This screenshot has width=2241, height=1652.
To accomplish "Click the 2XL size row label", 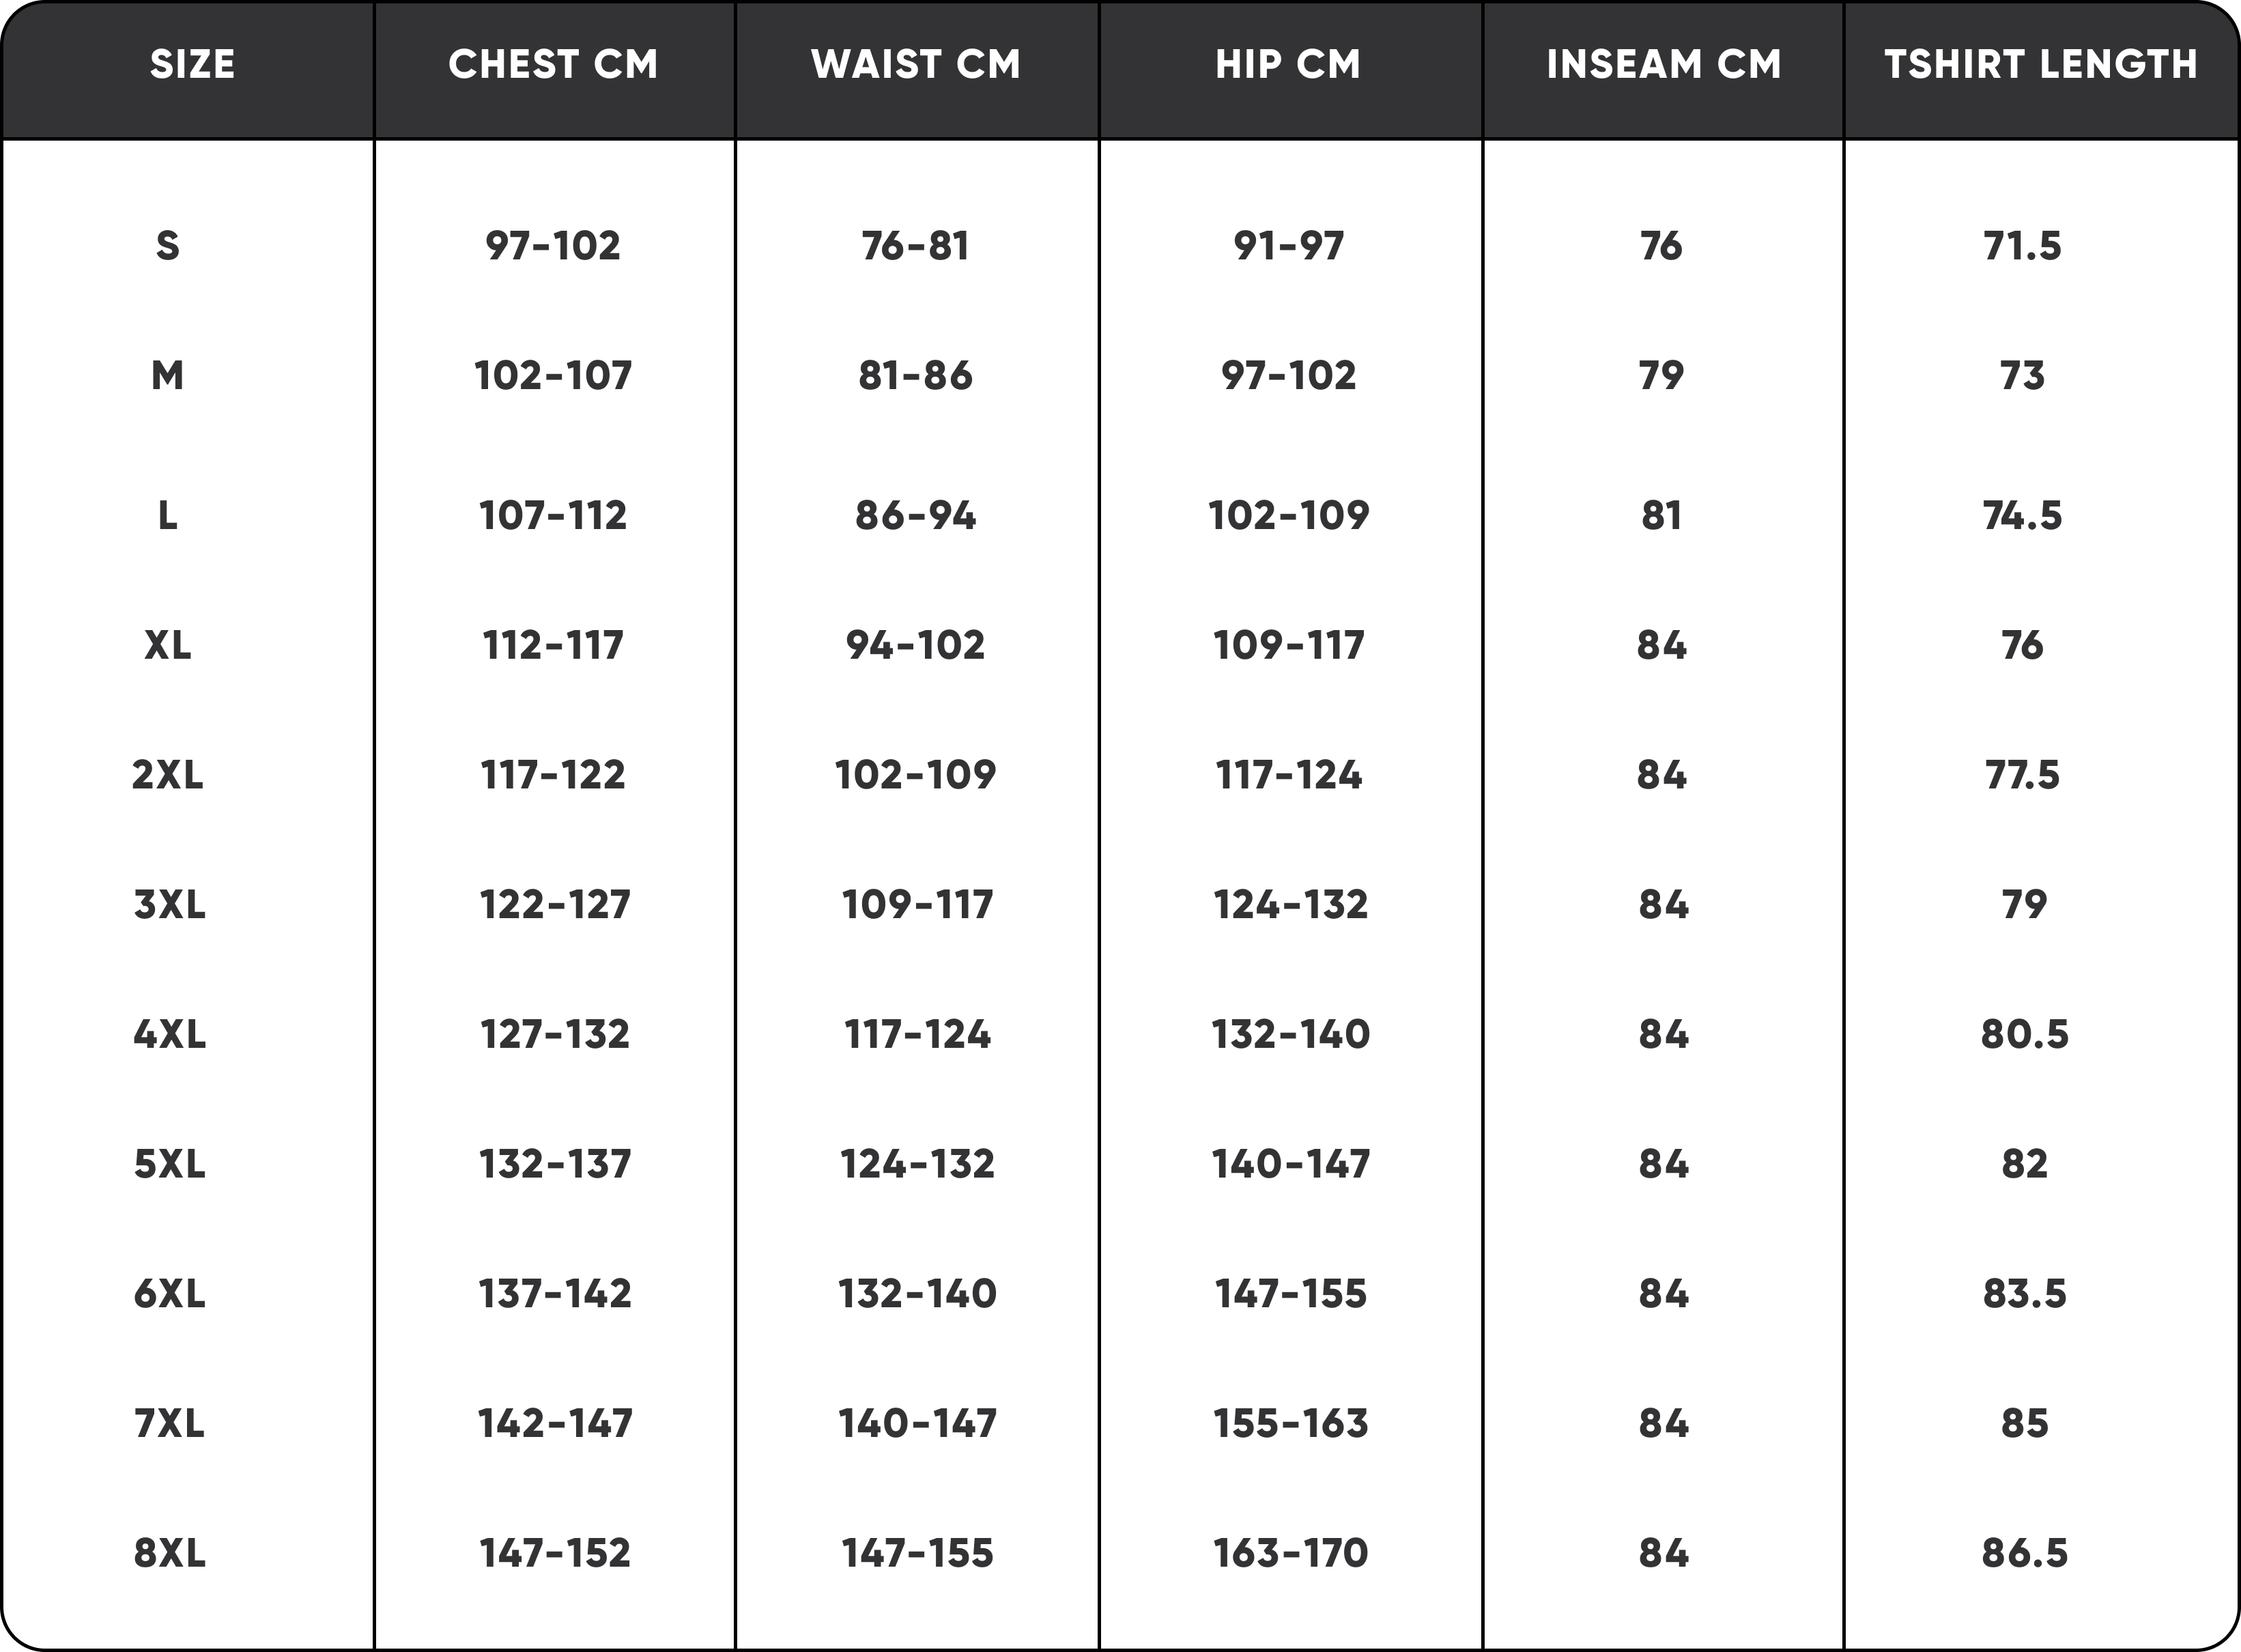I will pyautogui.click(x=168, y=775).
